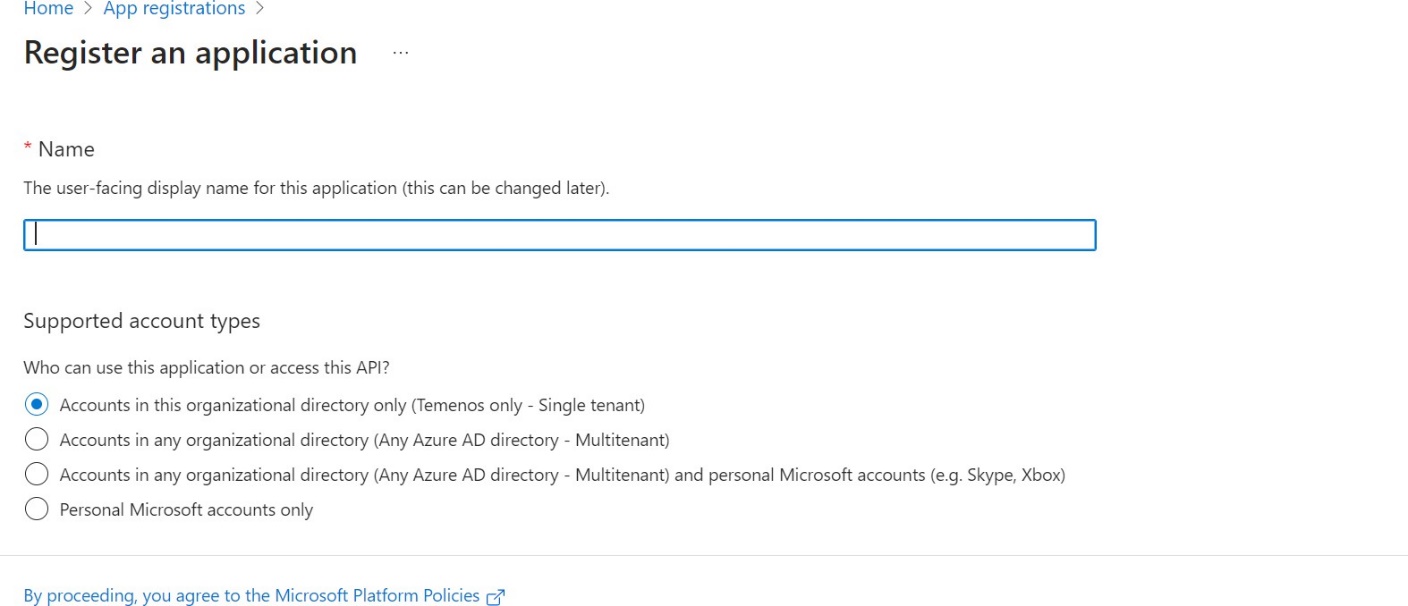Select the "Temenos only - Single tenant" radio button

36,406
